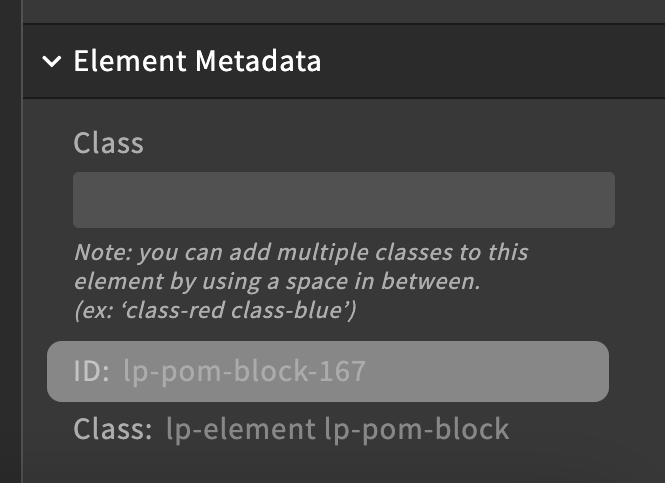Click the lp-element class name
This screenshot has height=483, width=665.
[239, 430]
